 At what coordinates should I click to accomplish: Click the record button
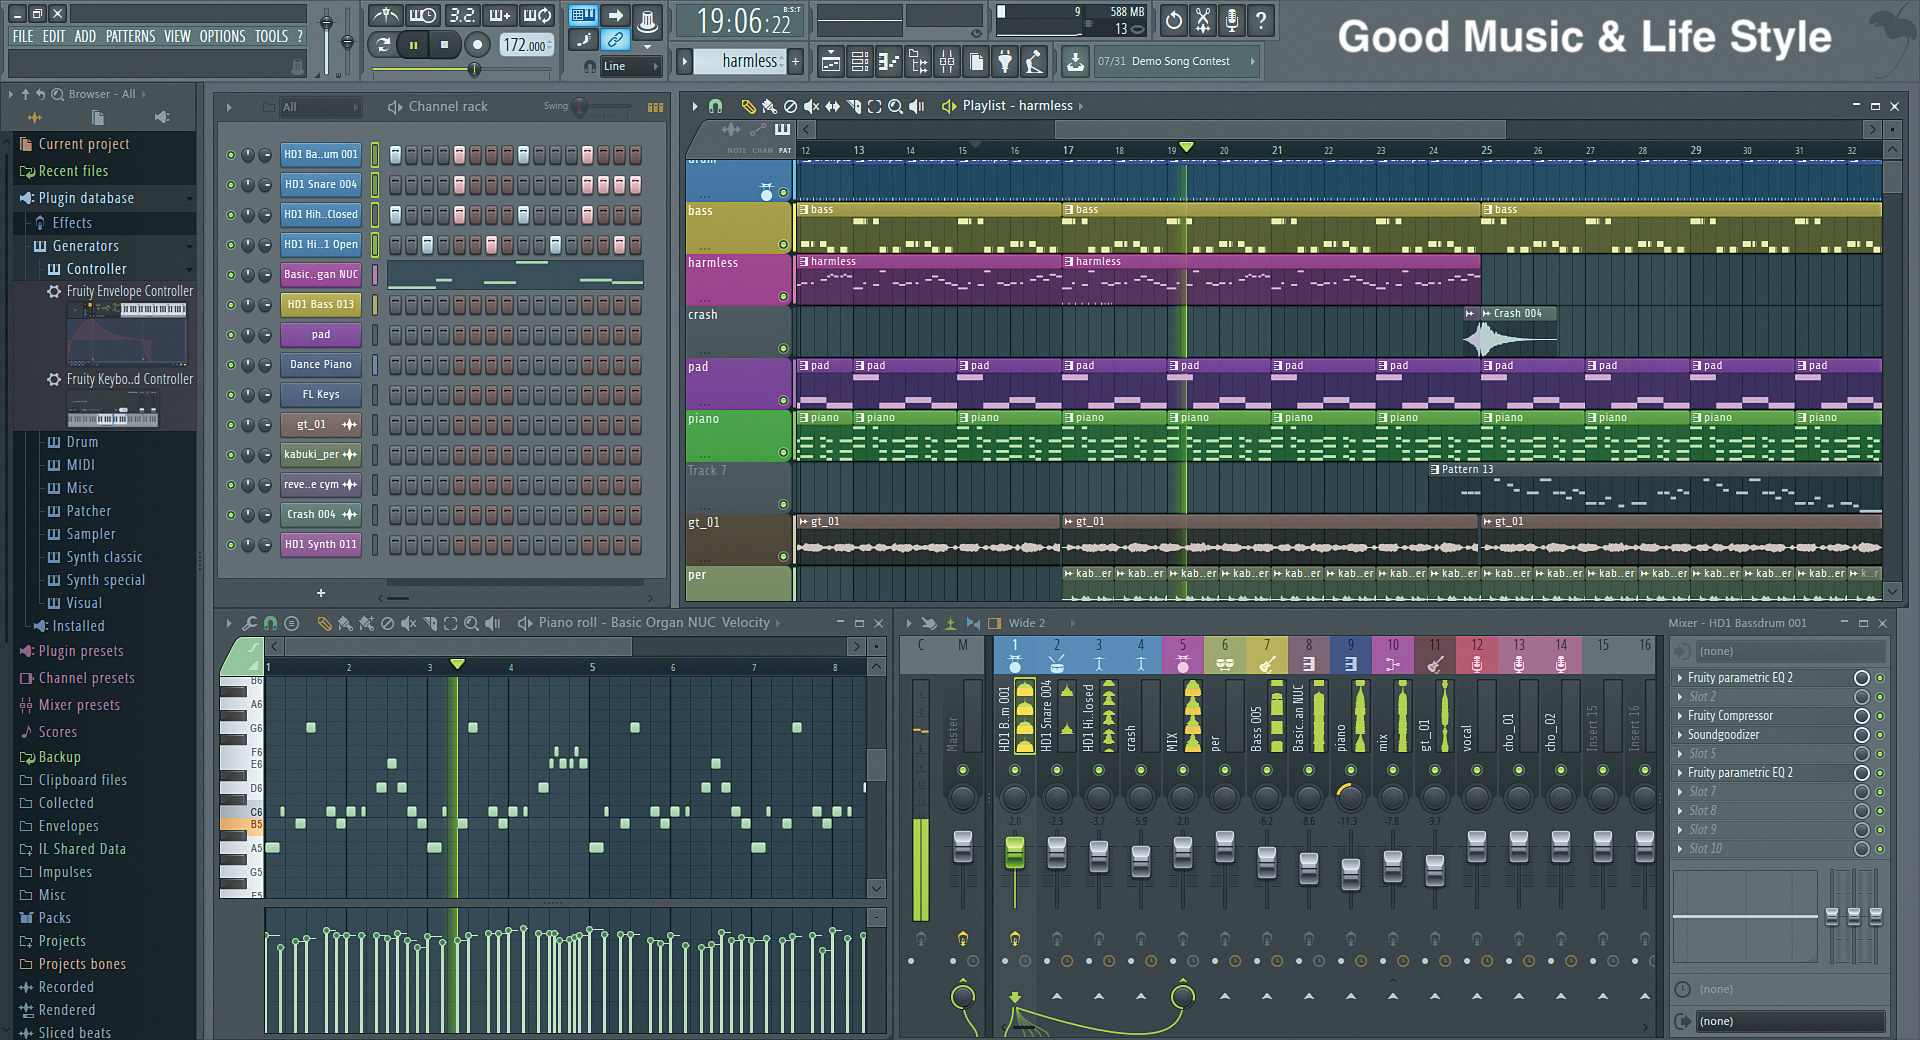coord(477,44)
